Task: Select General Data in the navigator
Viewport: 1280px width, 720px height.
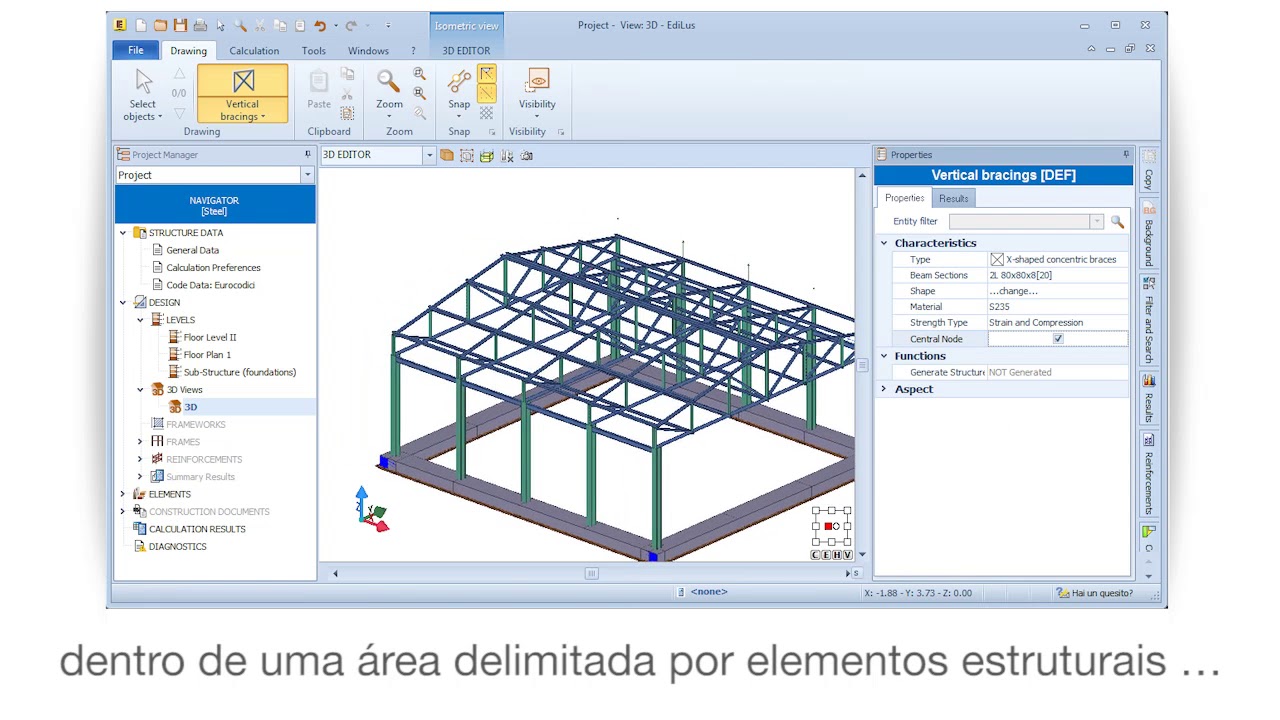Action: coord(192,250)
